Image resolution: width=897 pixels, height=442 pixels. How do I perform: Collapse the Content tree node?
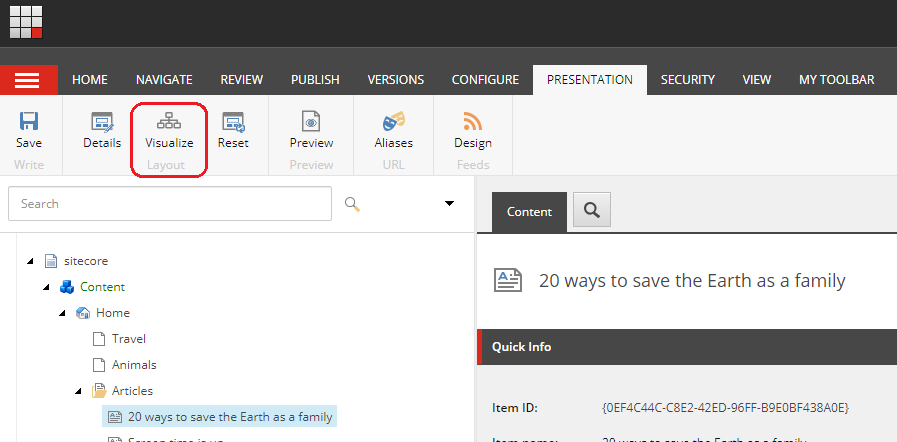point(46,287)
